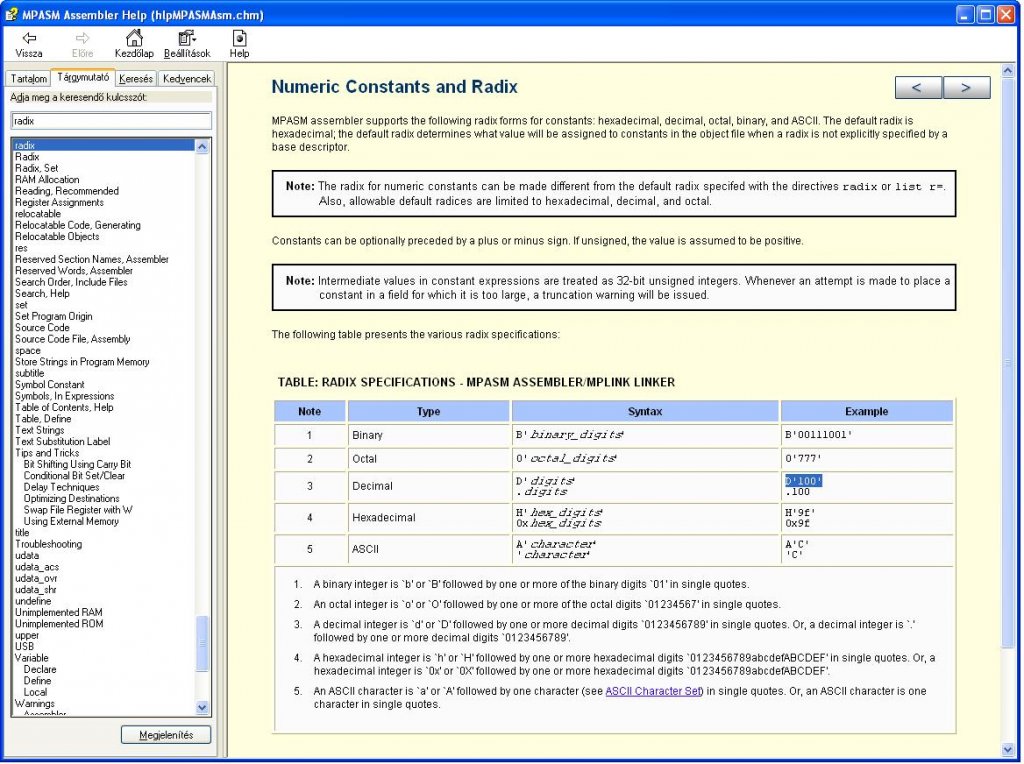Screen dimensions: 1024x764
Task: Select 'Tips and Tricks' index entry
Action: click(47, 454)
